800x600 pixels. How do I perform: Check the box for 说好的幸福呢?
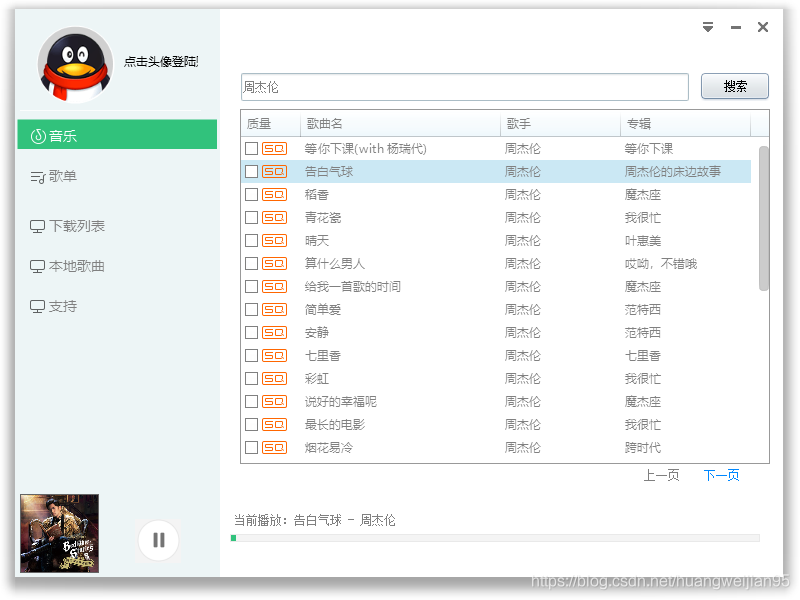coord(251,402)
